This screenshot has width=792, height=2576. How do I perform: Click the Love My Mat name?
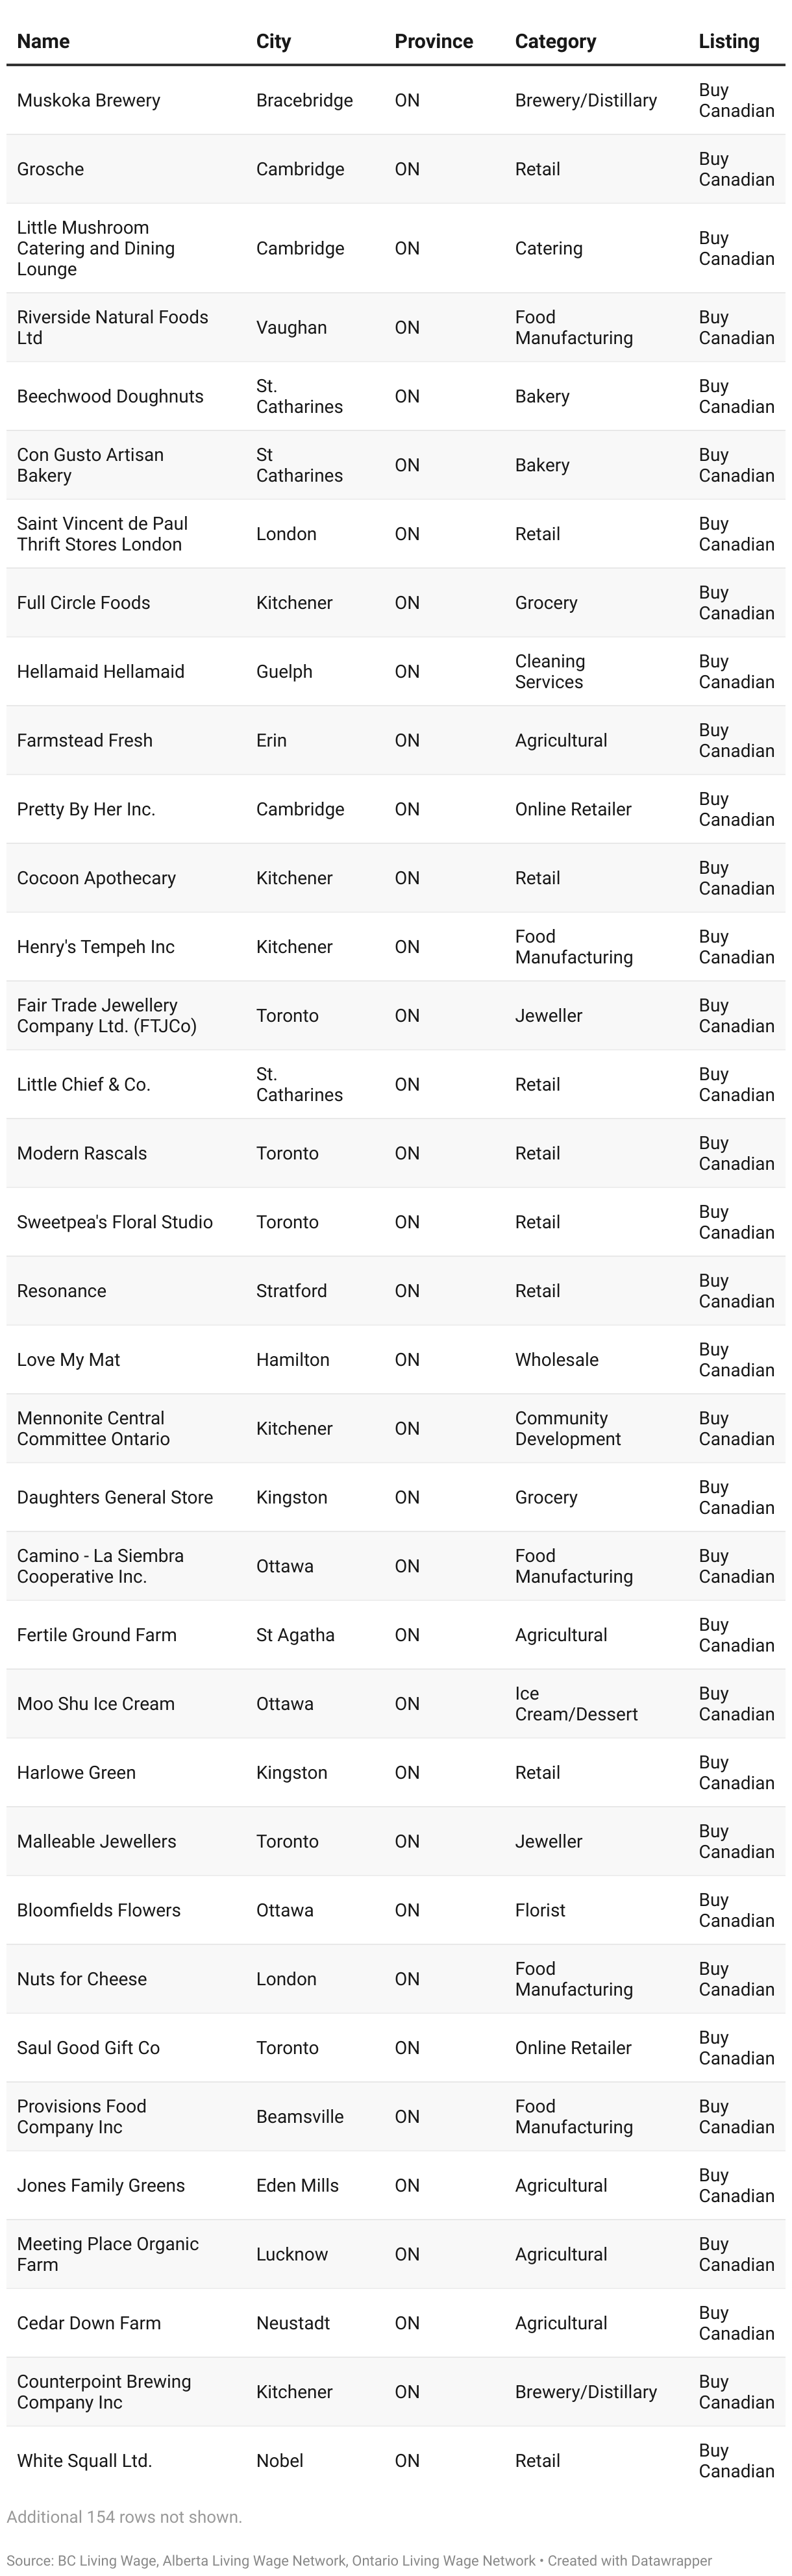pos(68,1360)
